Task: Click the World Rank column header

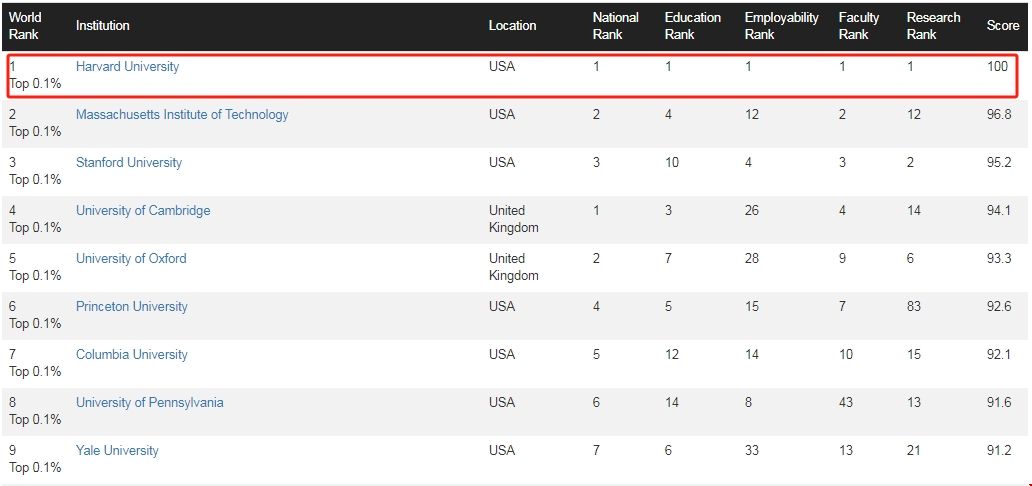Action: click(25, 26)
